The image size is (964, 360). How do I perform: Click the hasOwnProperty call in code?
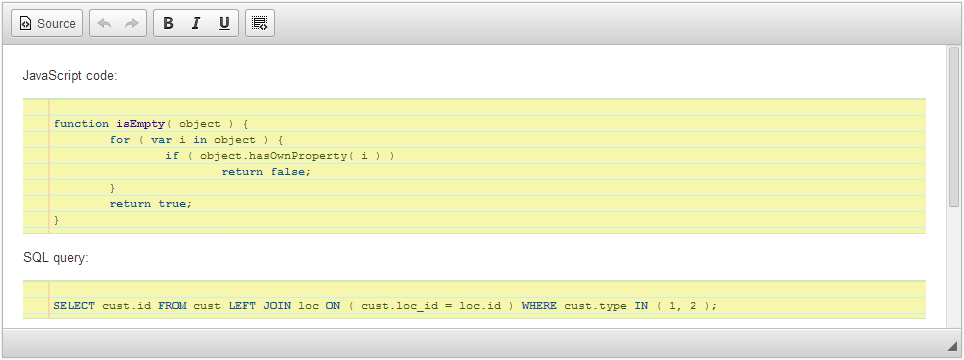click(298, 155)
